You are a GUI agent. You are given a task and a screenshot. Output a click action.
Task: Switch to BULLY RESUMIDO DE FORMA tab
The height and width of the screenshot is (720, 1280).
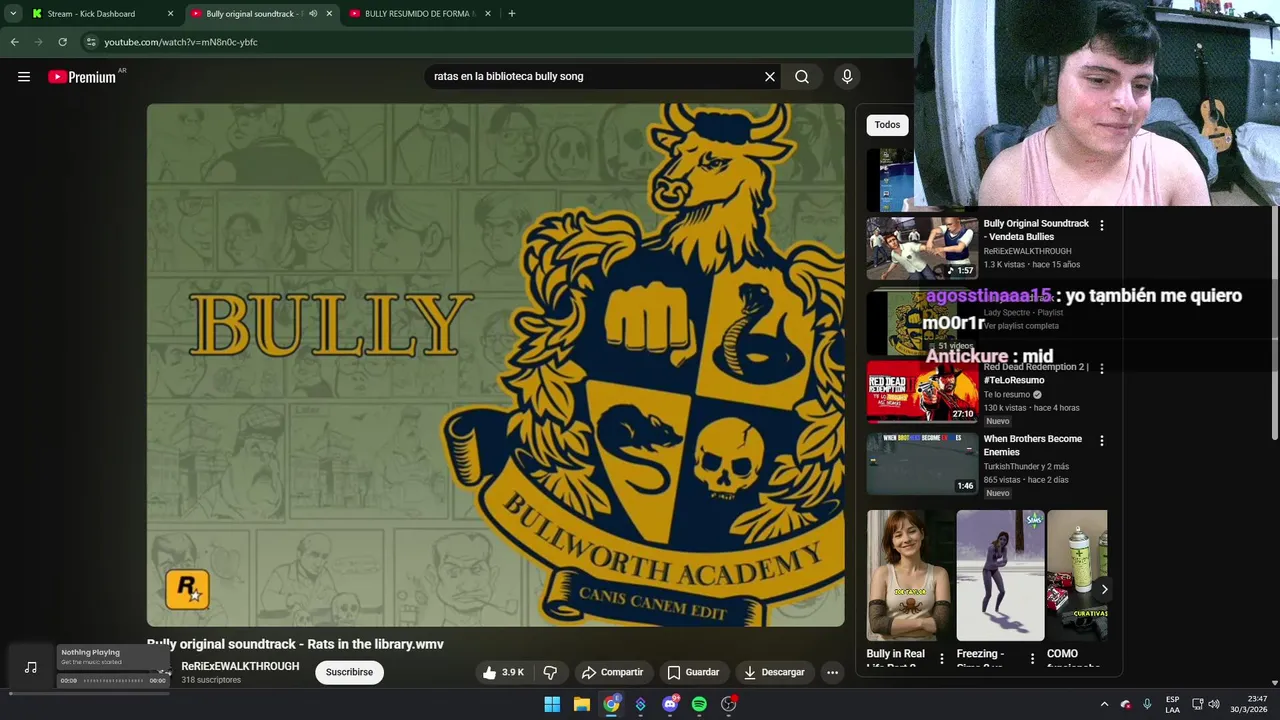(409, 14)
